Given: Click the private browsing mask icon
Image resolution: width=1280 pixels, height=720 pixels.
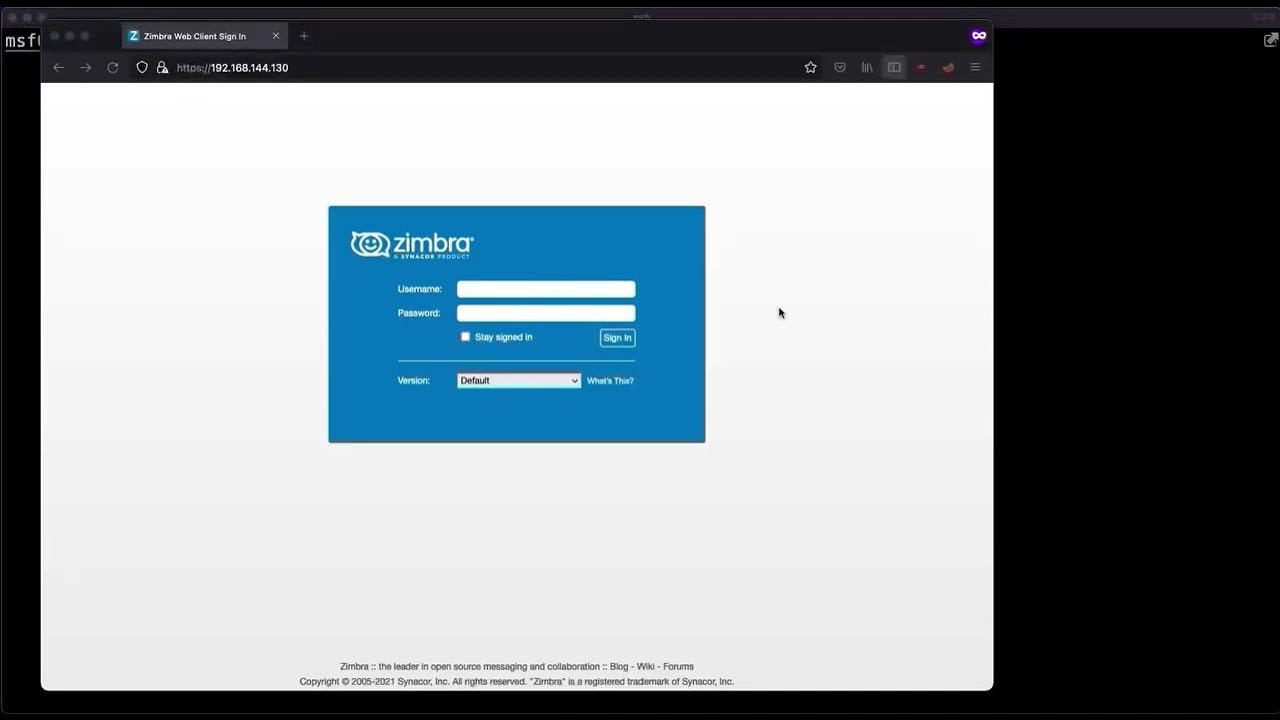Looking at the screenshot, I should pyautogui.click(x=978, y=36).
